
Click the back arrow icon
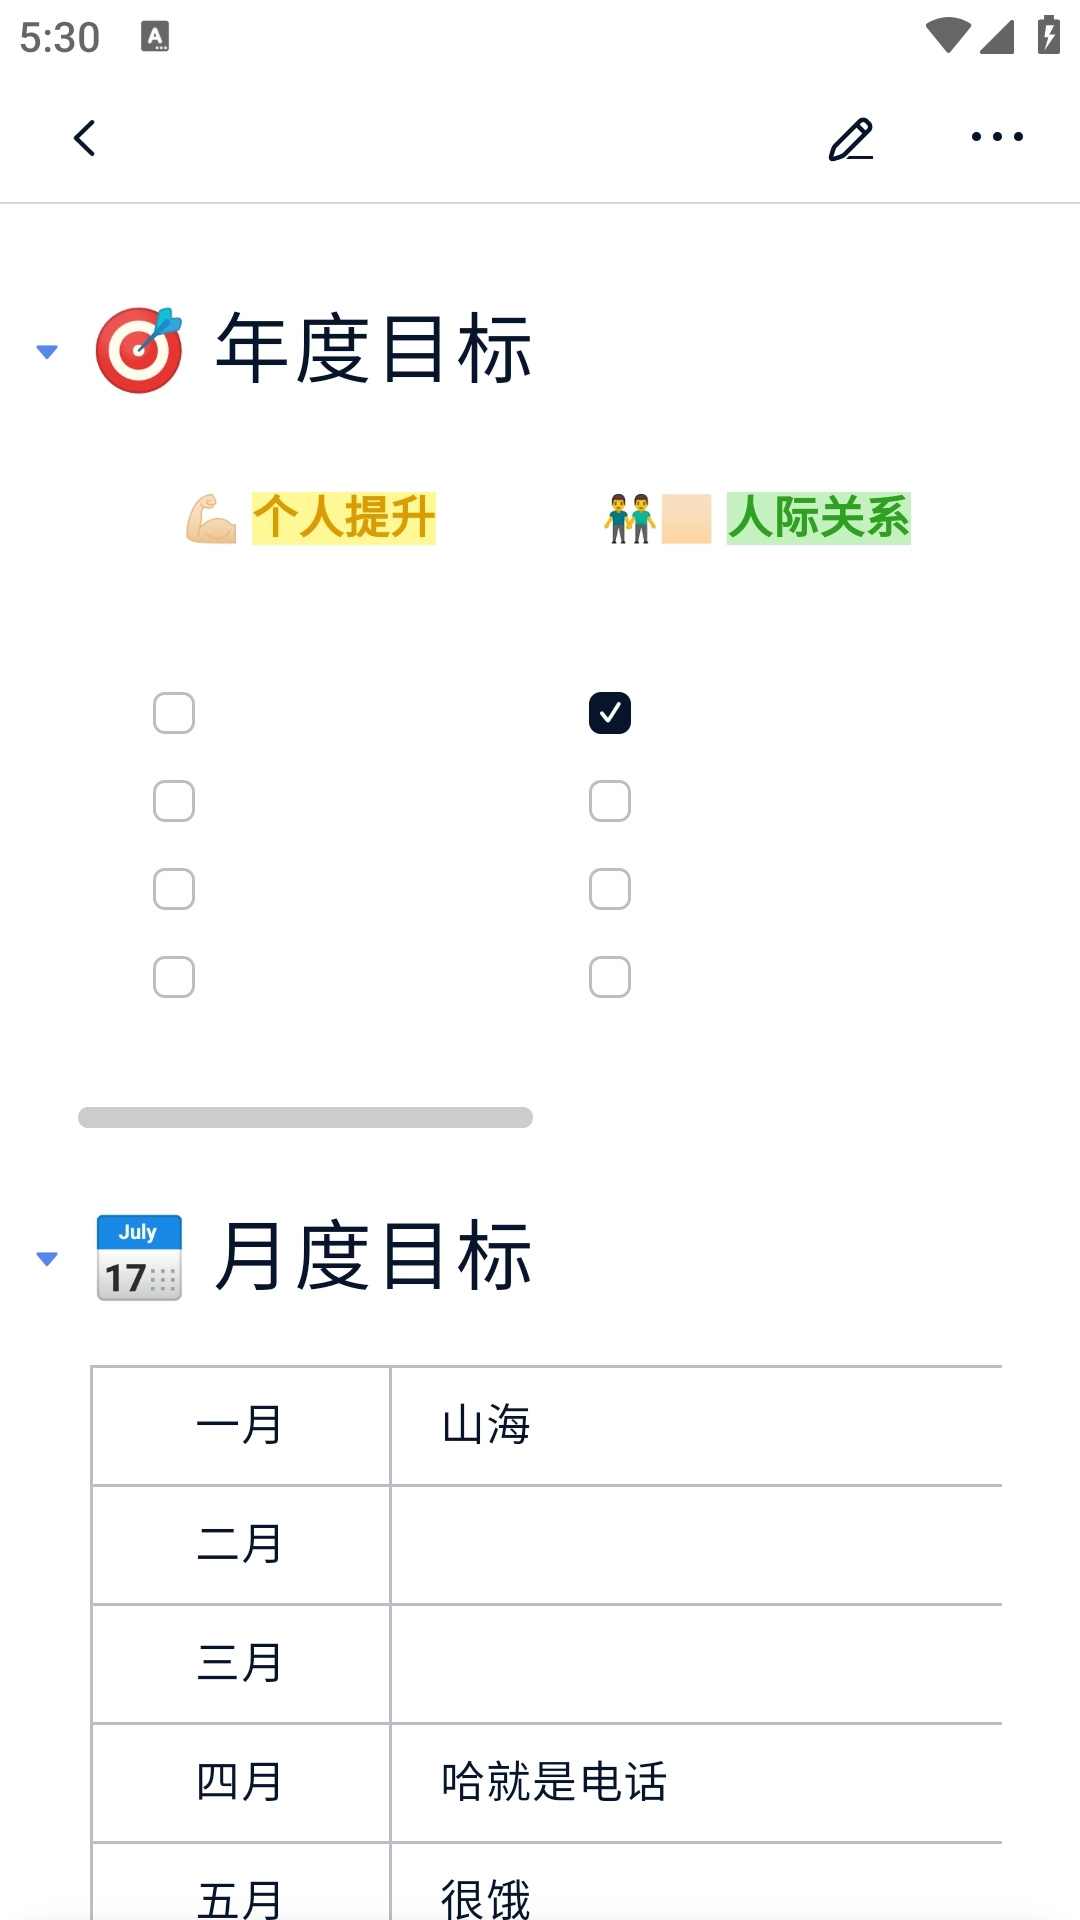[85, 139]
